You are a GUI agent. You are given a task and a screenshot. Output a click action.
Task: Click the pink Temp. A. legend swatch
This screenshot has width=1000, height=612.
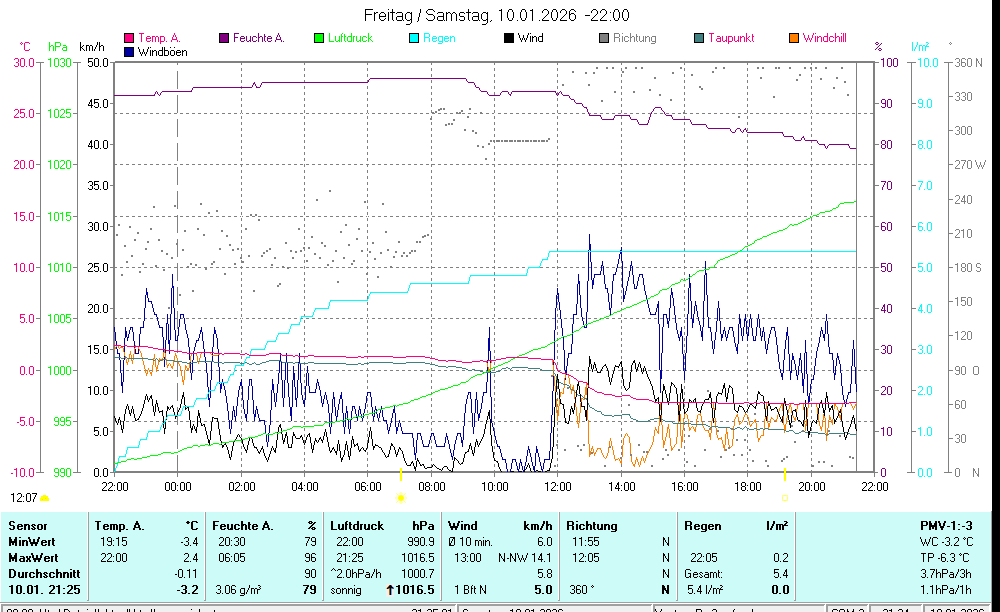pos(128,39)
